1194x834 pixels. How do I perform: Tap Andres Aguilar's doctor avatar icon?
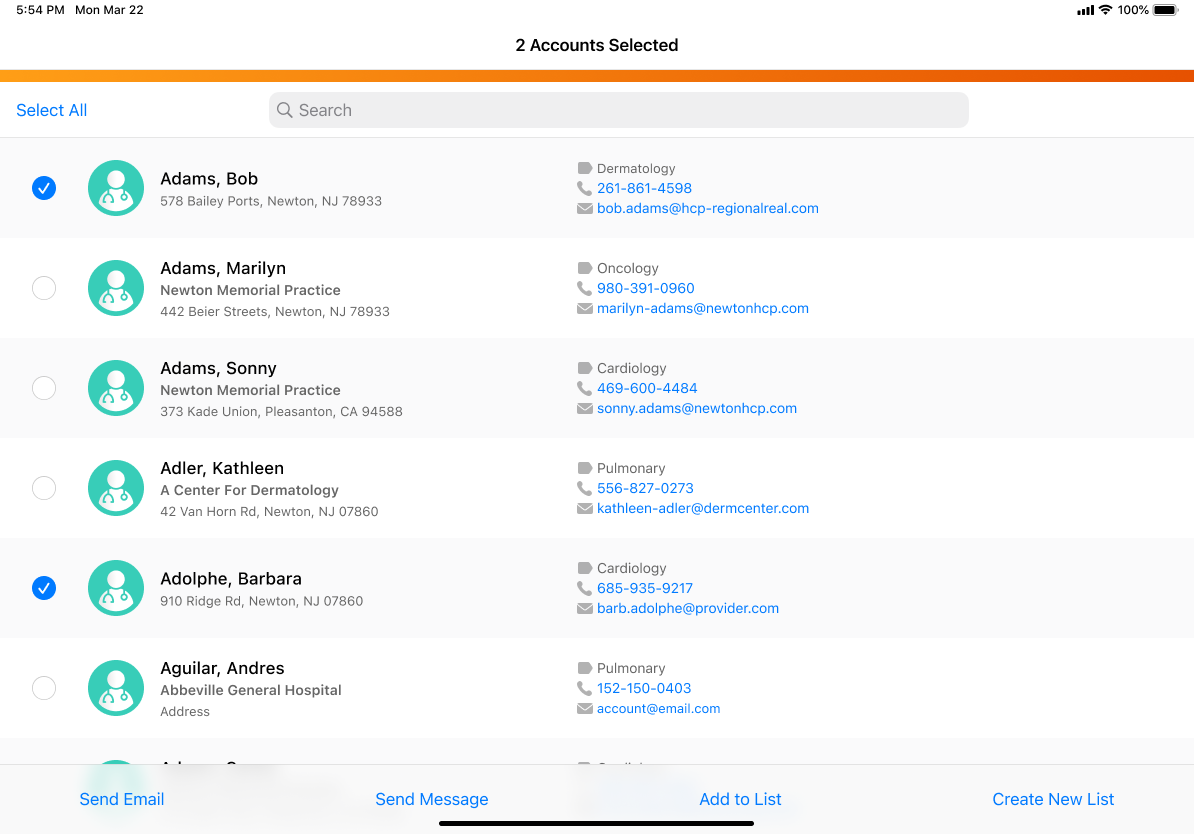(116, 688)
